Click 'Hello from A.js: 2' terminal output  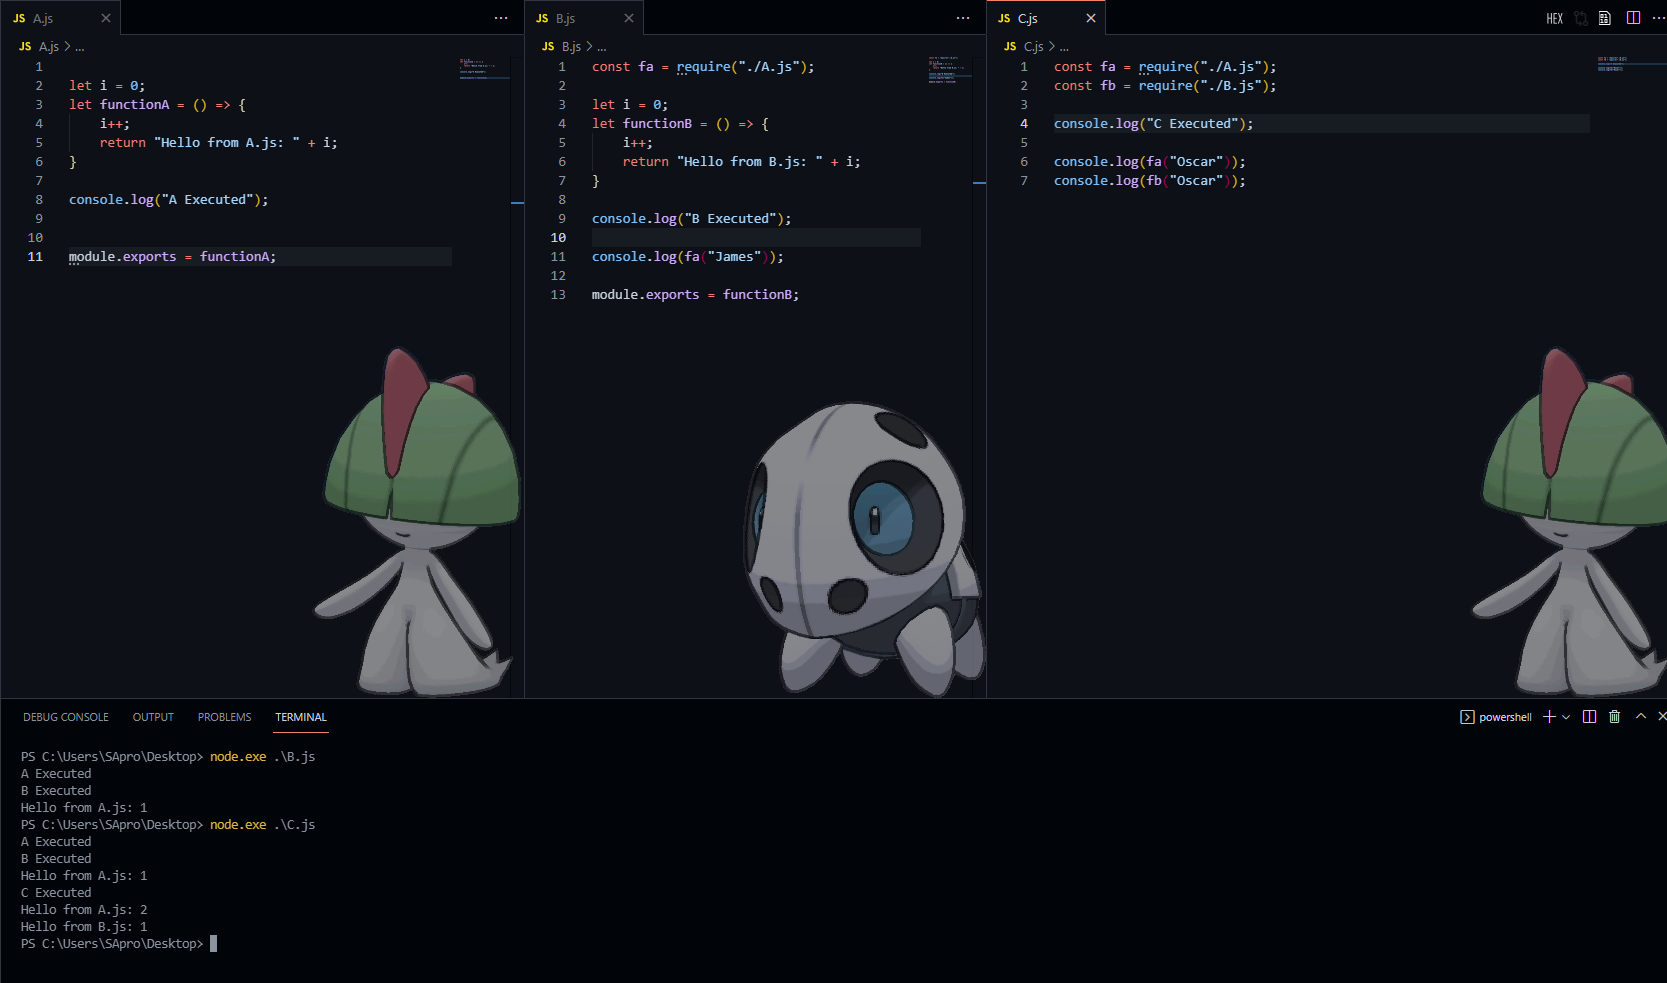[84, 910]
